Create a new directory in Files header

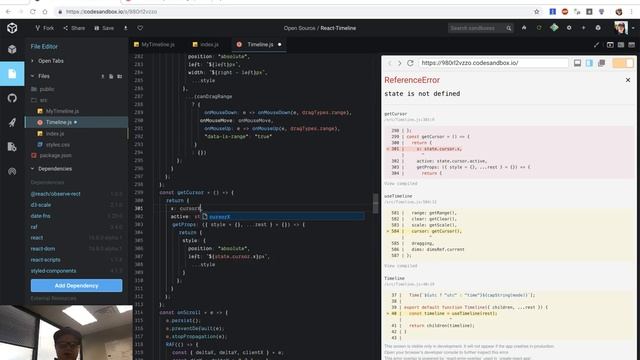tap(120, 76)
